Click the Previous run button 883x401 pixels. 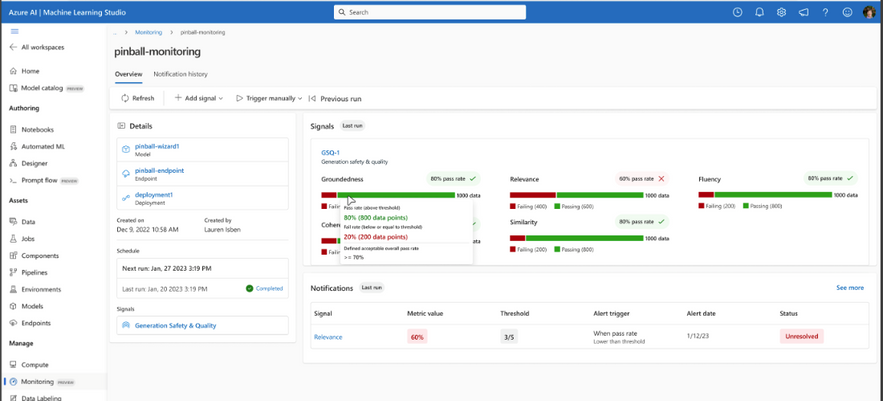pyautogui.click(x=336, y=99)
